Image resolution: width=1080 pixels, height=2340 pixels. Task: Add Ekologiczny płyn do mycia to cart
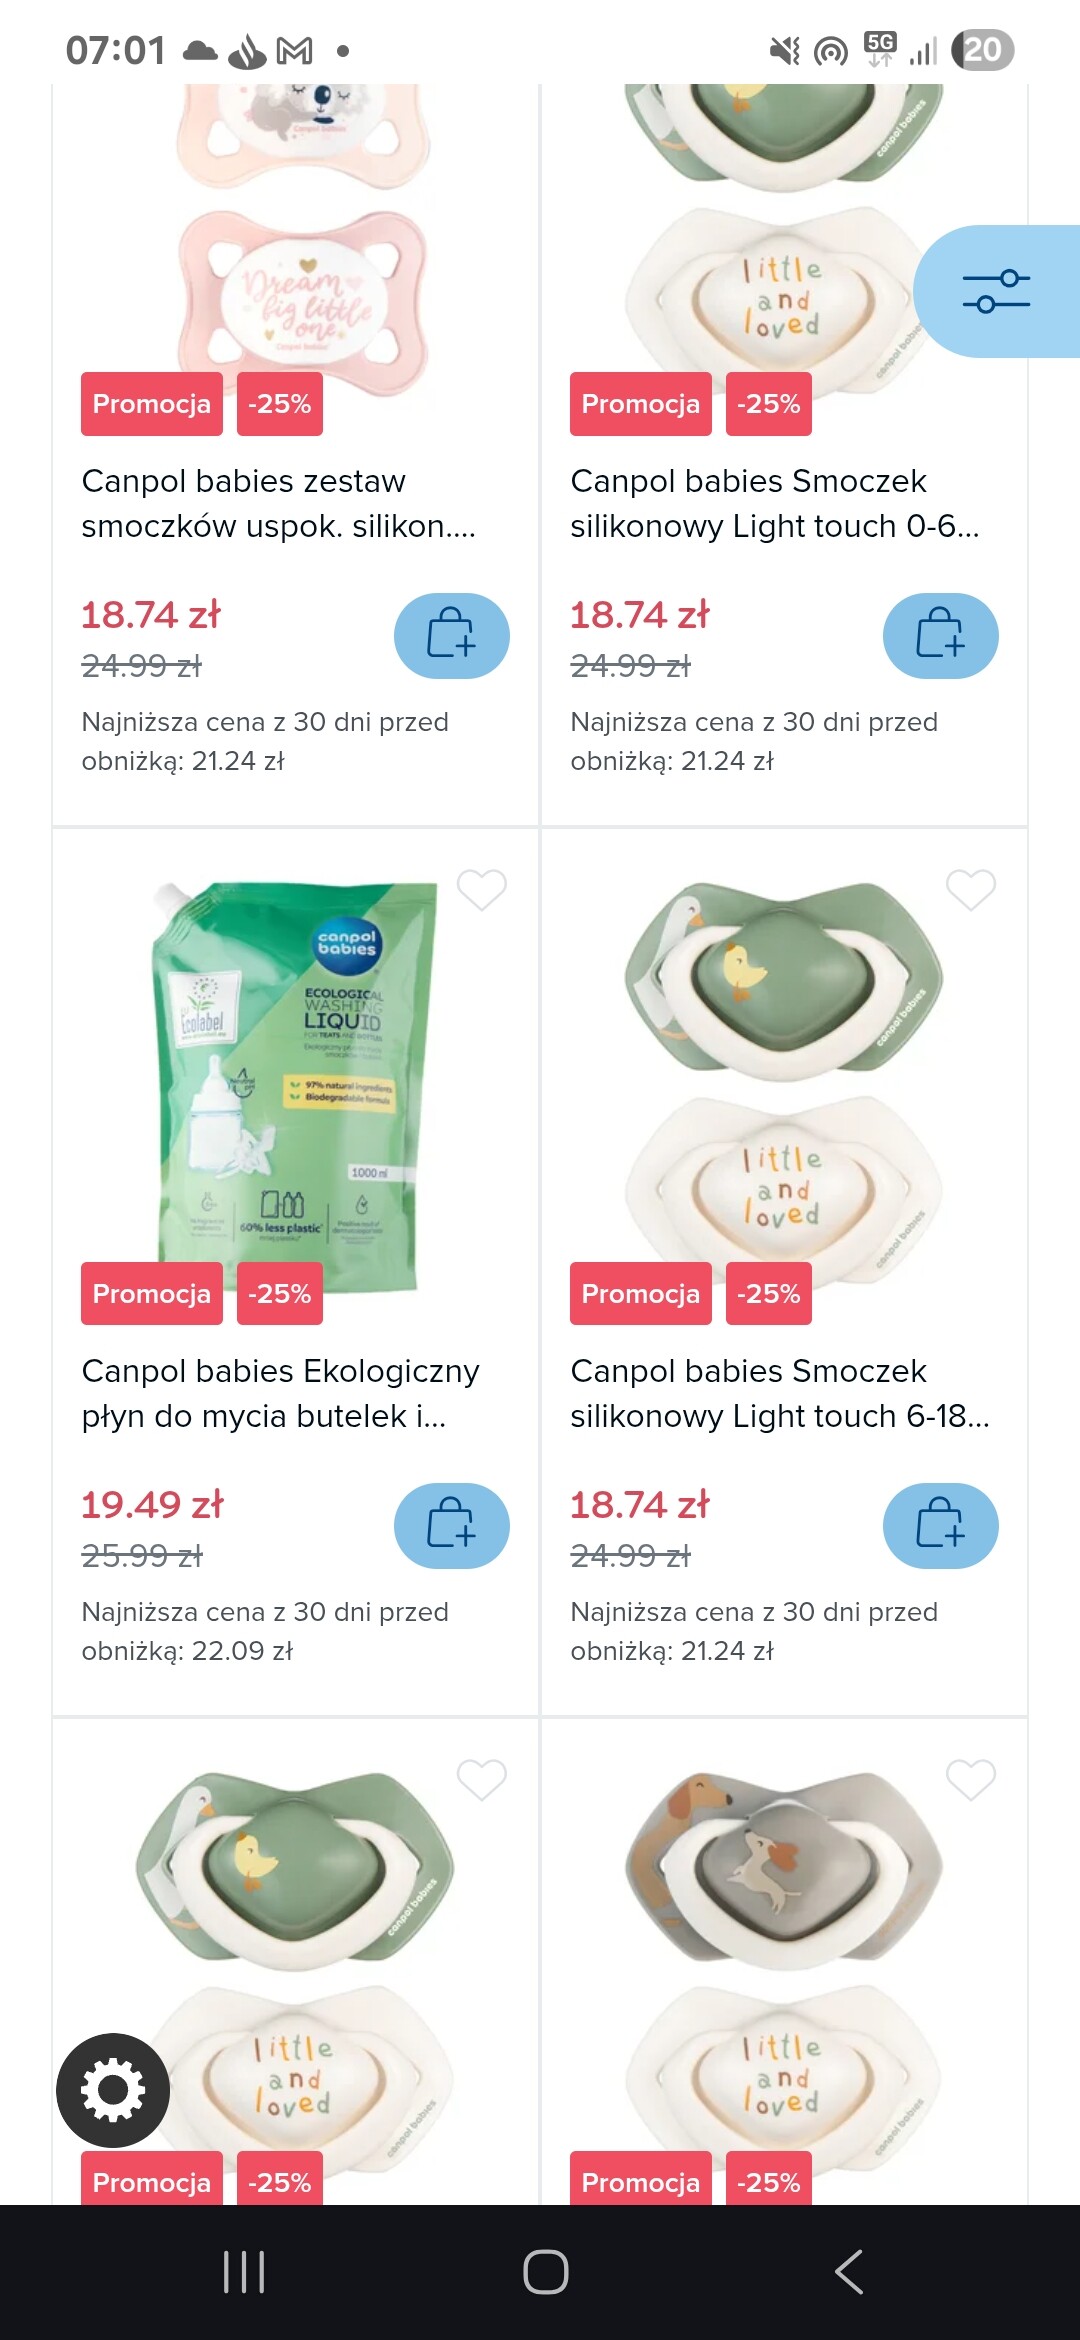coord(451,1526)
